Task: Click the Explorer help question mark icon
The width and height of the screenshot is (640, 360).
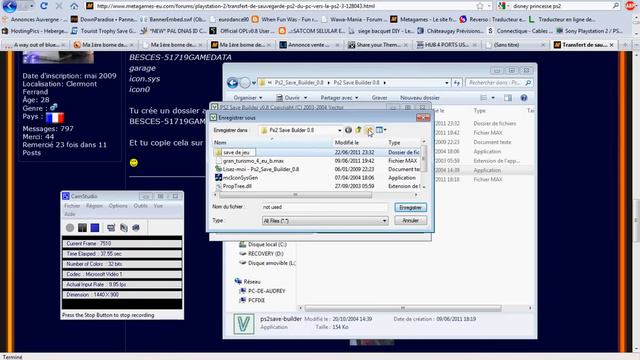Action: (x=524, y=98)
